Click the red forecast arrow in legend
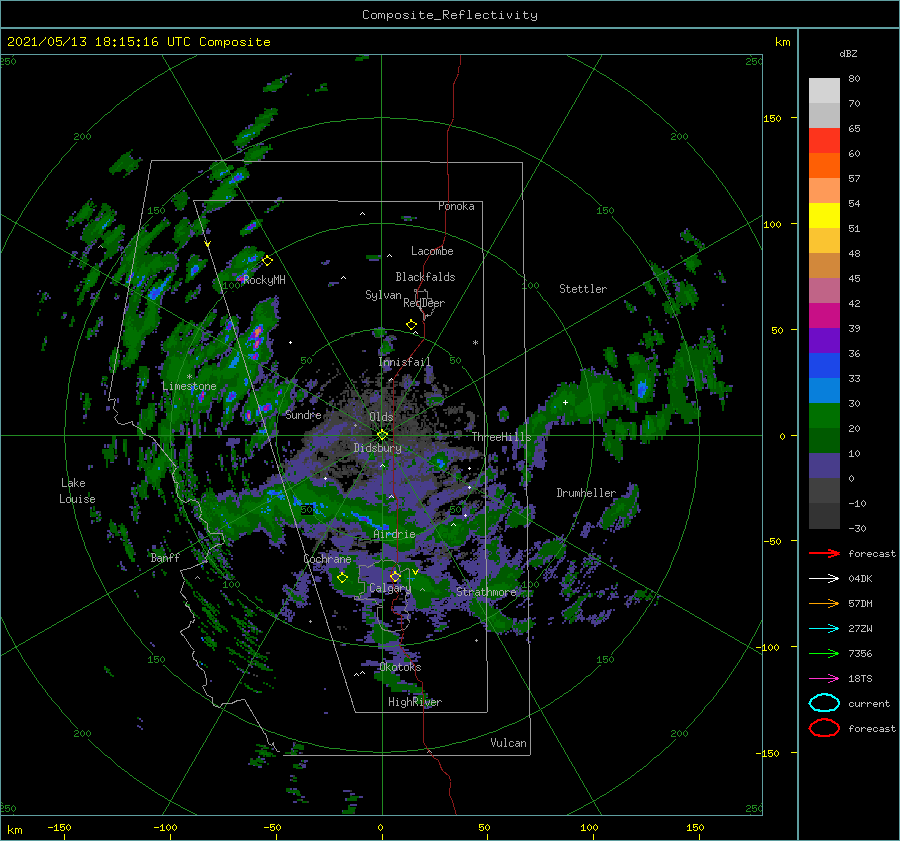900x841 pixels. click(x=824, y=553)
